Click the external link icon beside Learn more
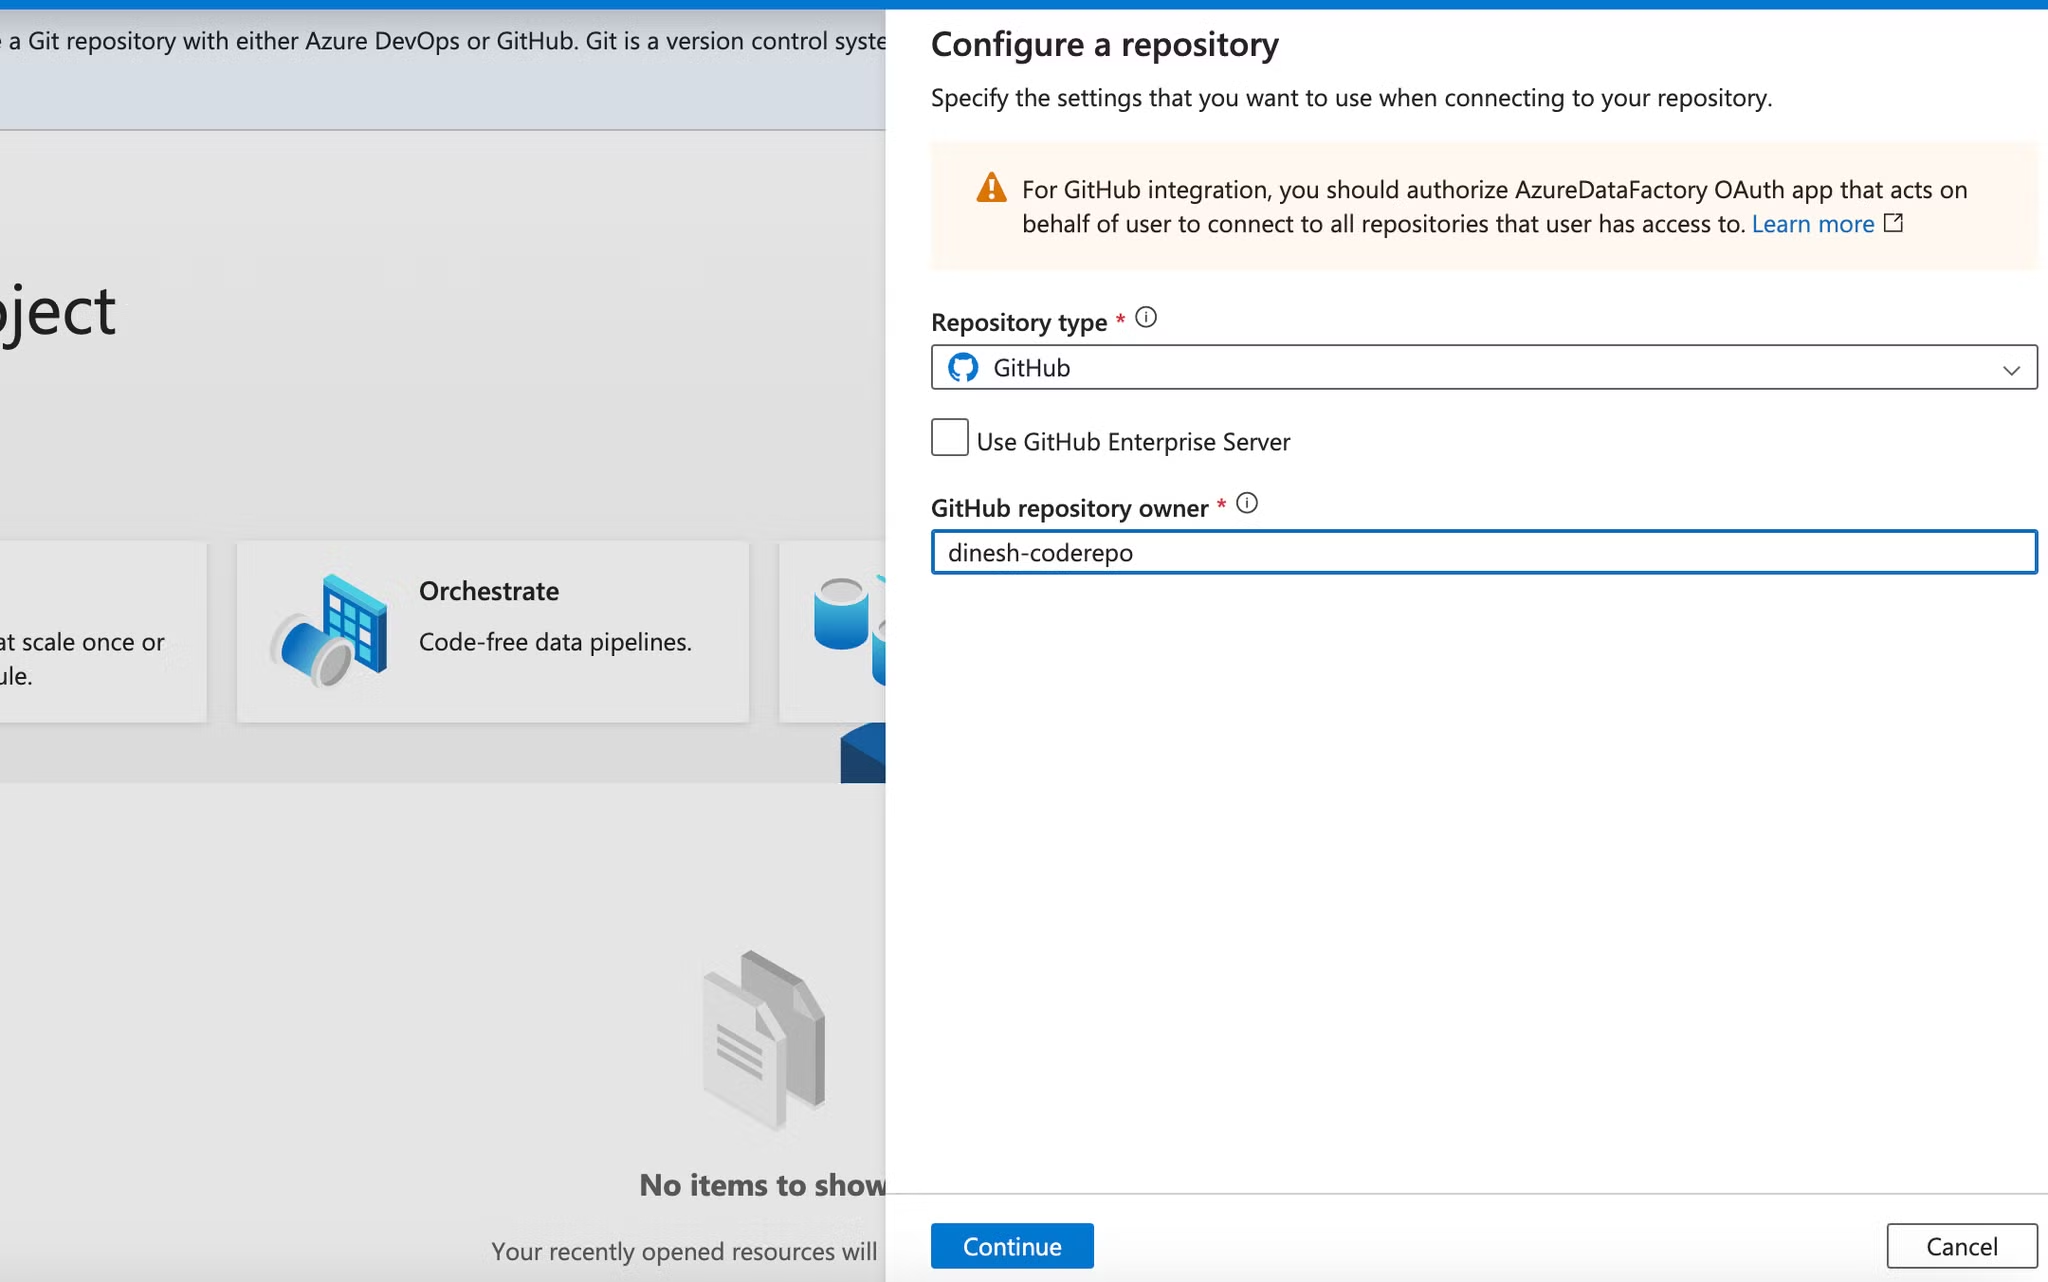This screenshot has height=1282, width=2048. (1893, 223)
